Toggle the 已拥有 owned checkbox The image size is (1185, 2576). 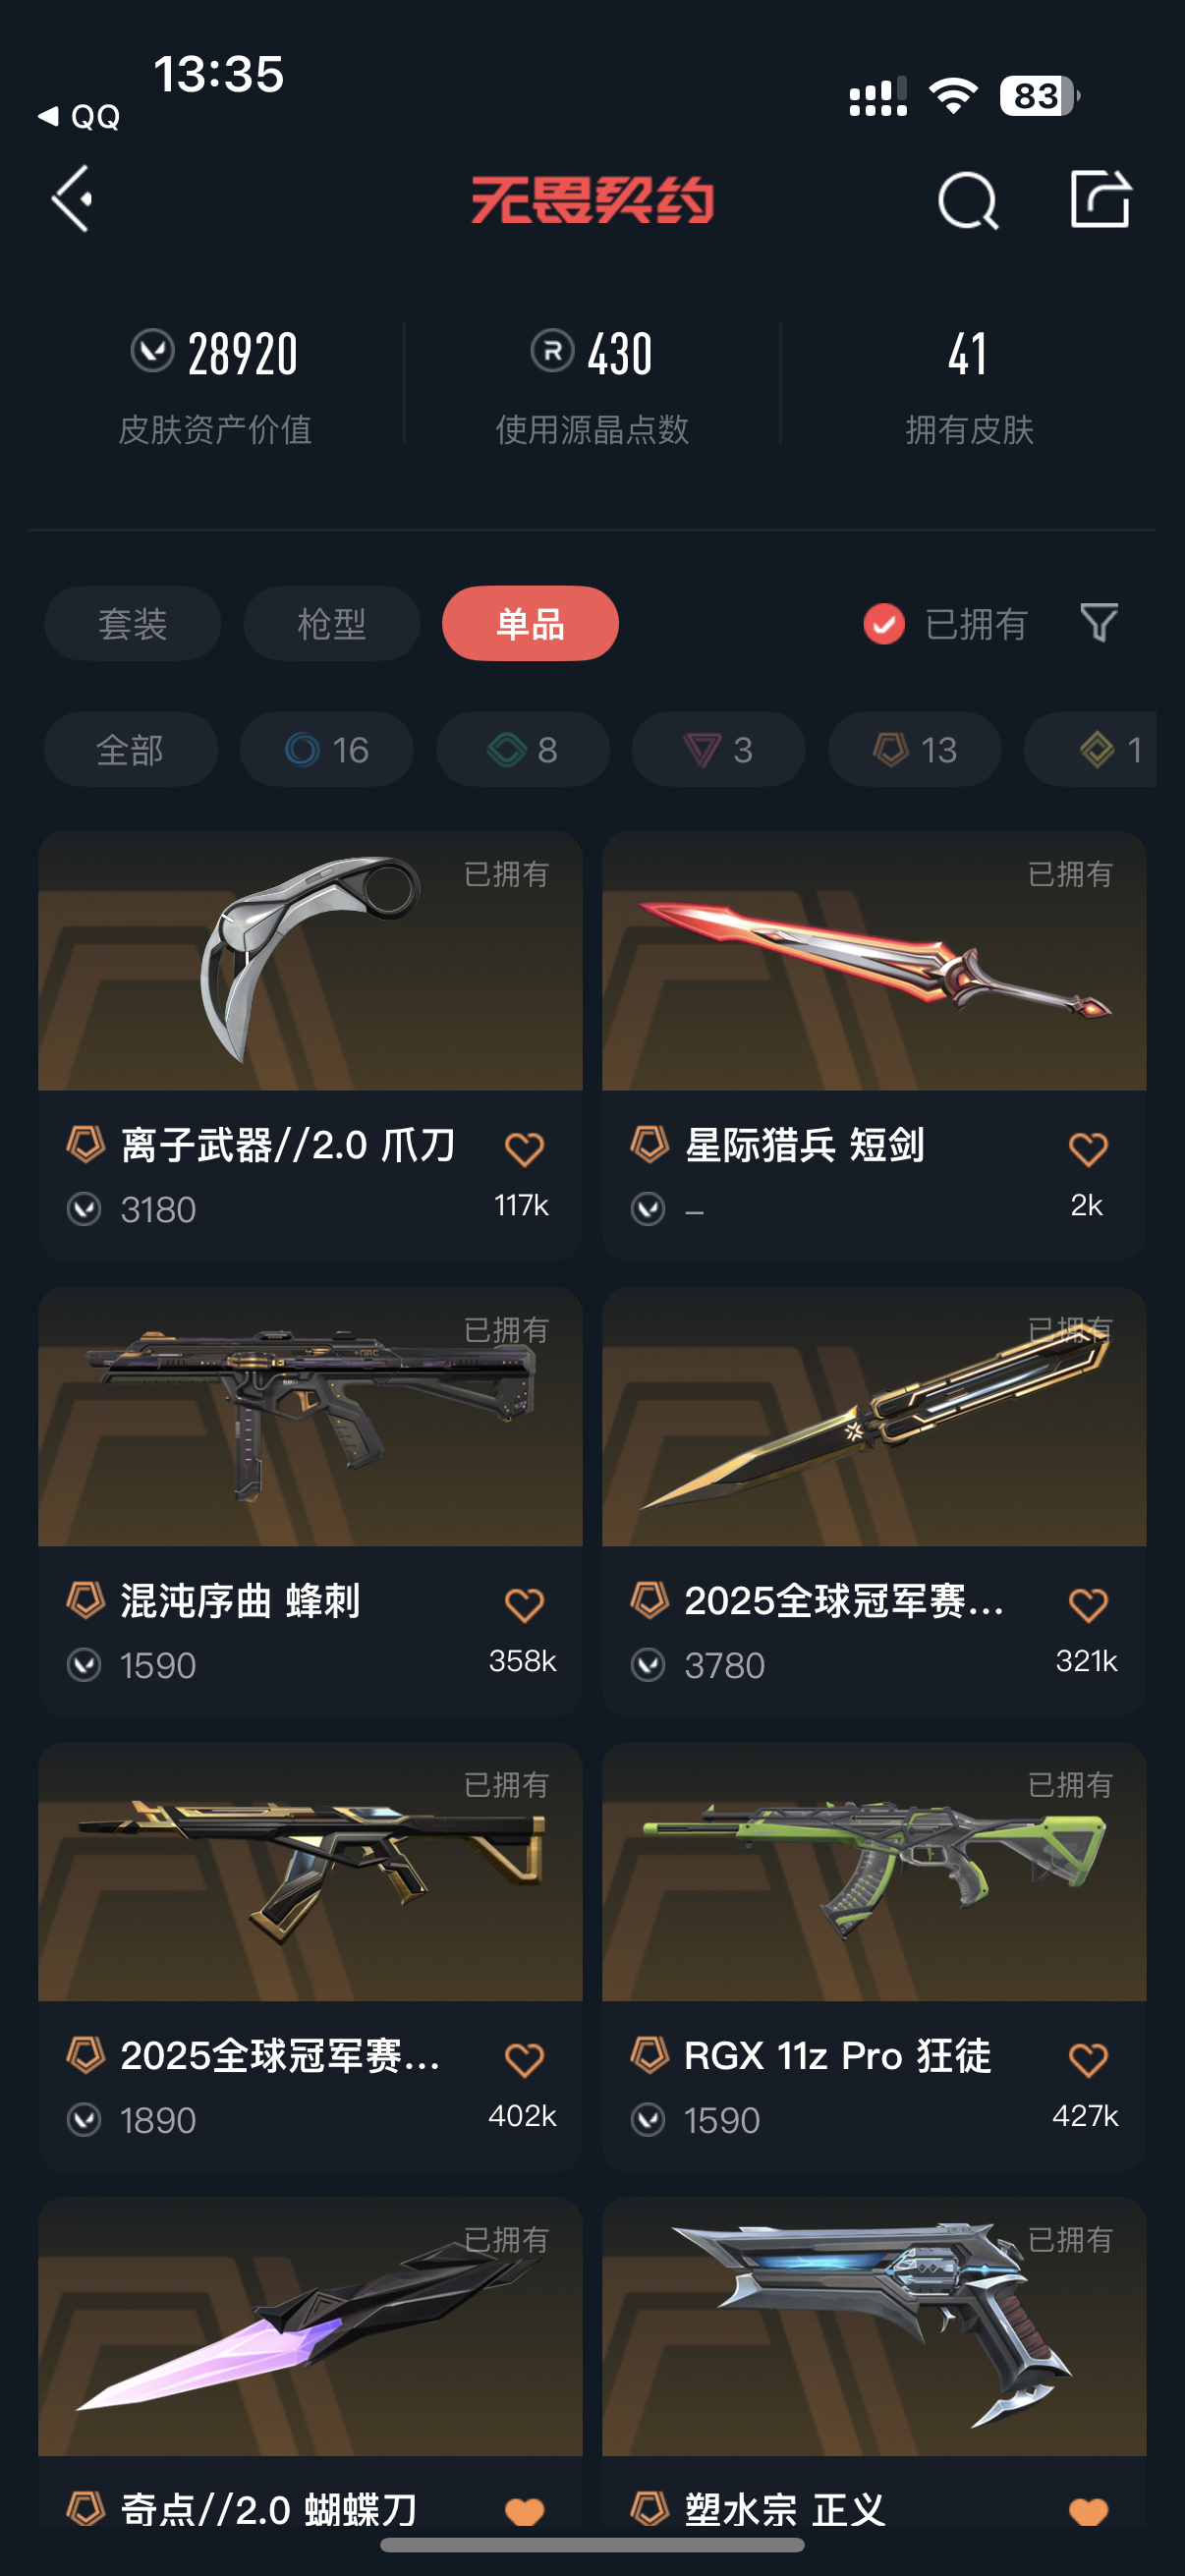[x=884, y=624]
